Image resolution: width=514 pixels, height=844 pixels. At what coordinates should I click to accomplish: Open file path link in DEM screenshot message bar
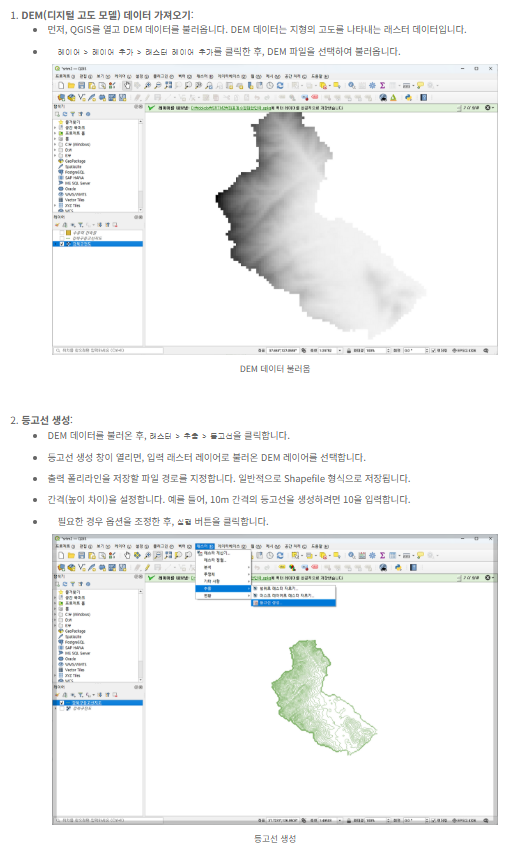231,108
